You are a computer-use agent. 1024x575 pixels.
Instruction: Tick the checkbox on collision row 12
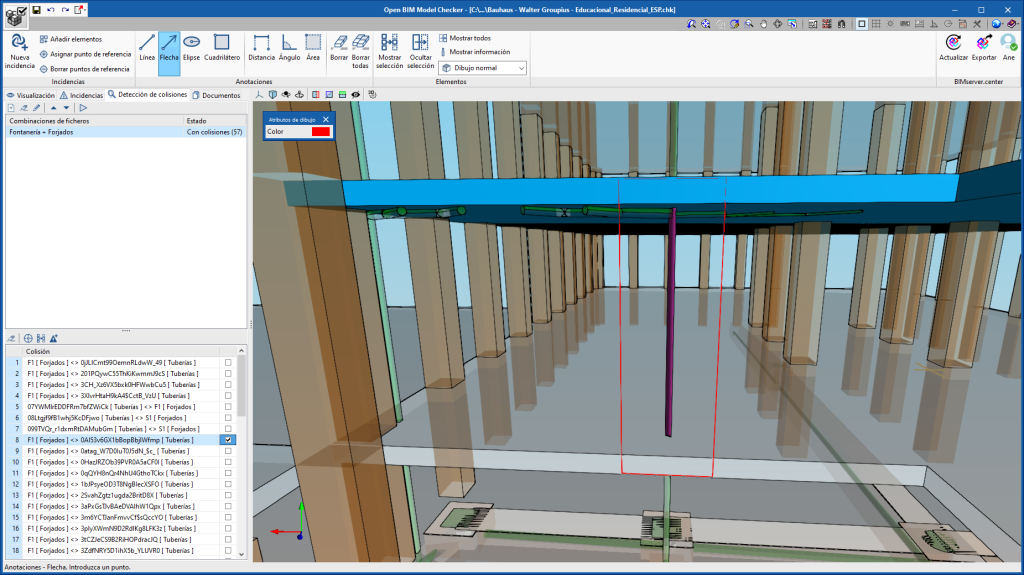[x=229, y=484]
